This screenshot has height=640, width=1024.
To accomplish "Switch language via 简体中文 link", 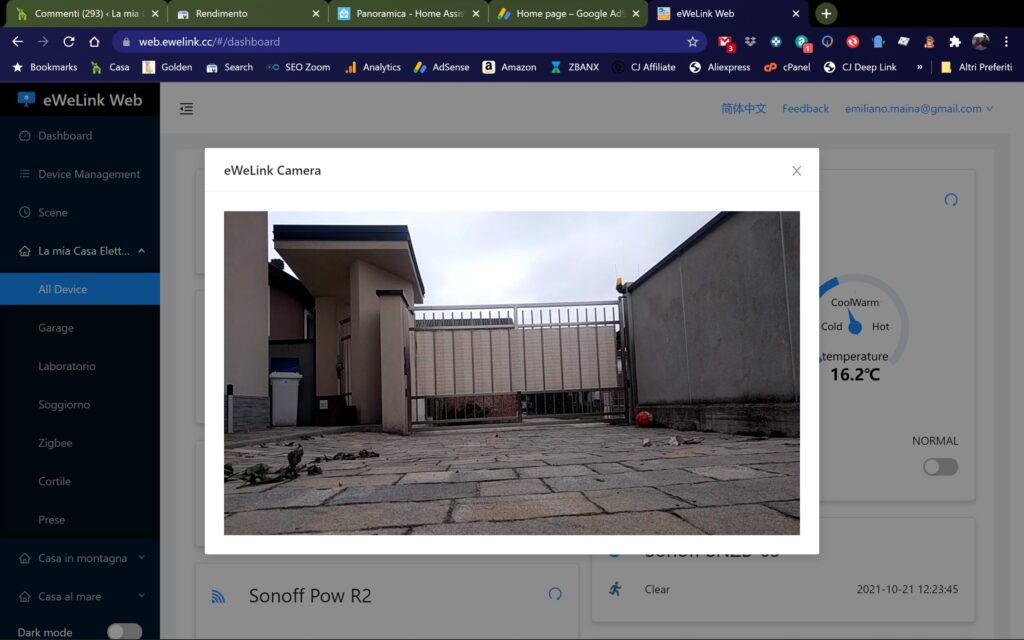I will tap(742, 108).
